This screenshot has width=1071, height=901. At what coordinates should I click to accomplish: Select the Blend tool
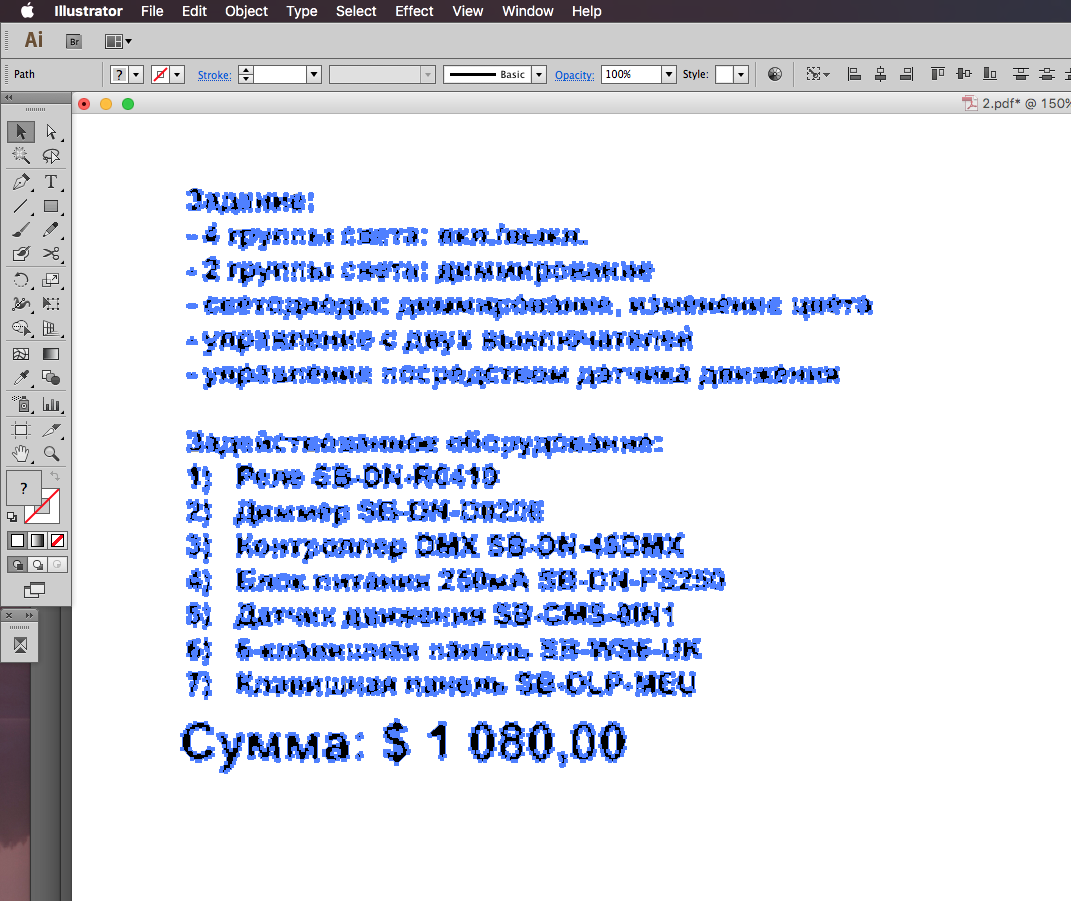51,378
